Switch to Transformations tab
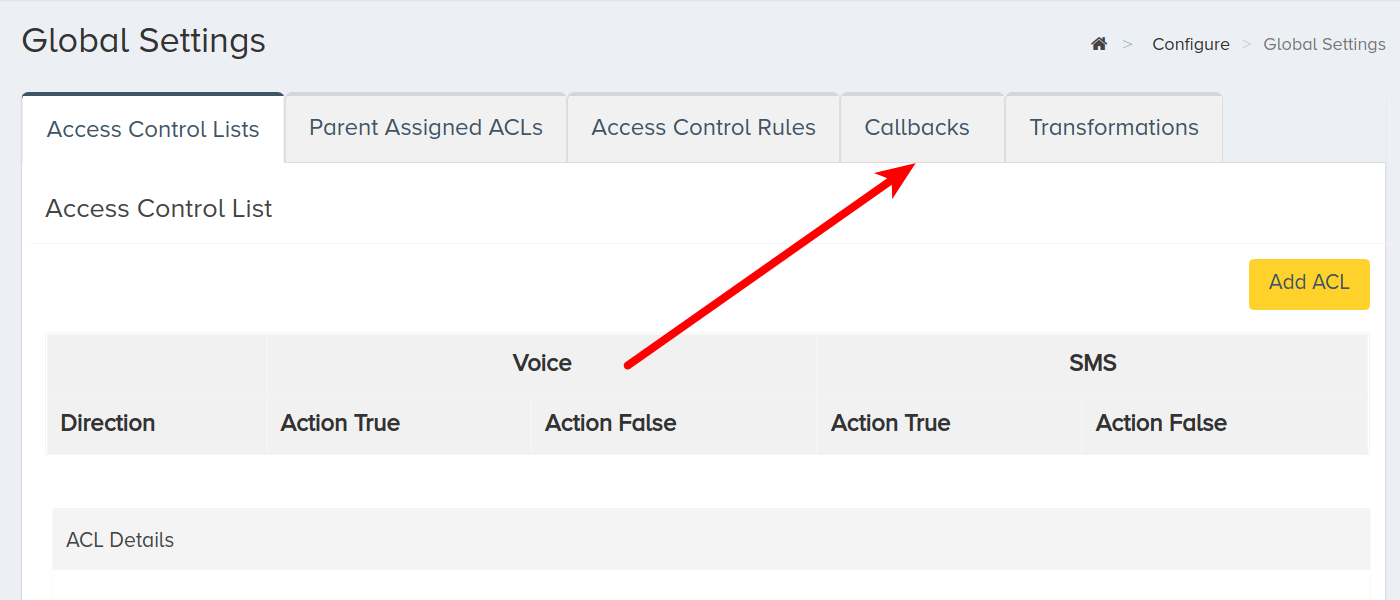 click(x=1113, y=127)
